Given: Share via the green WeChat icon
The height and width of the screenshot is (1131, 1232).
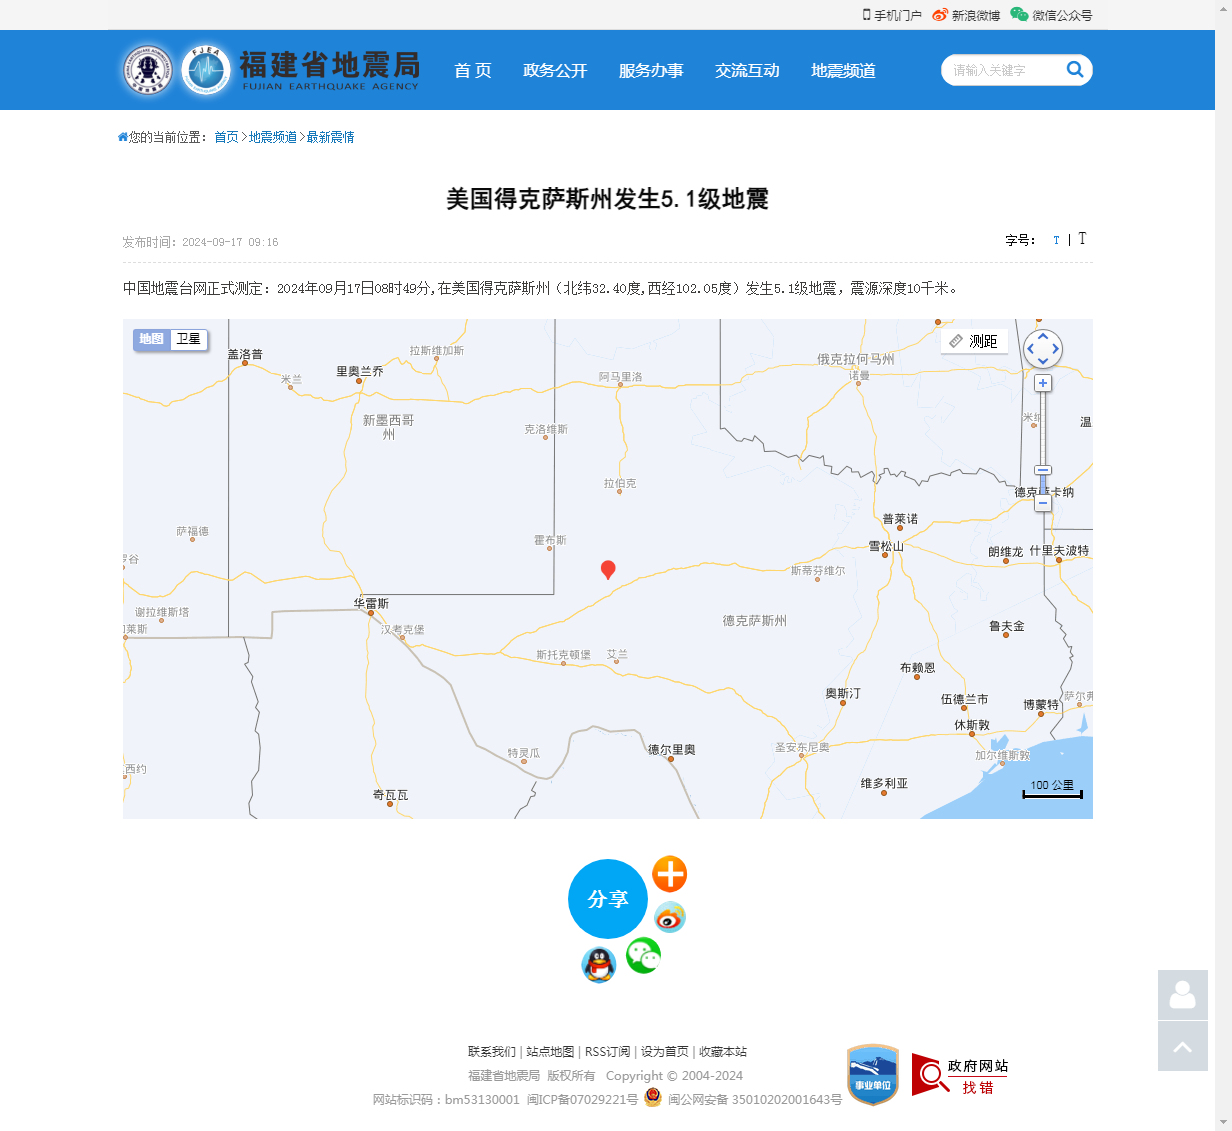Looking at the screenshot, I should 643,956.
